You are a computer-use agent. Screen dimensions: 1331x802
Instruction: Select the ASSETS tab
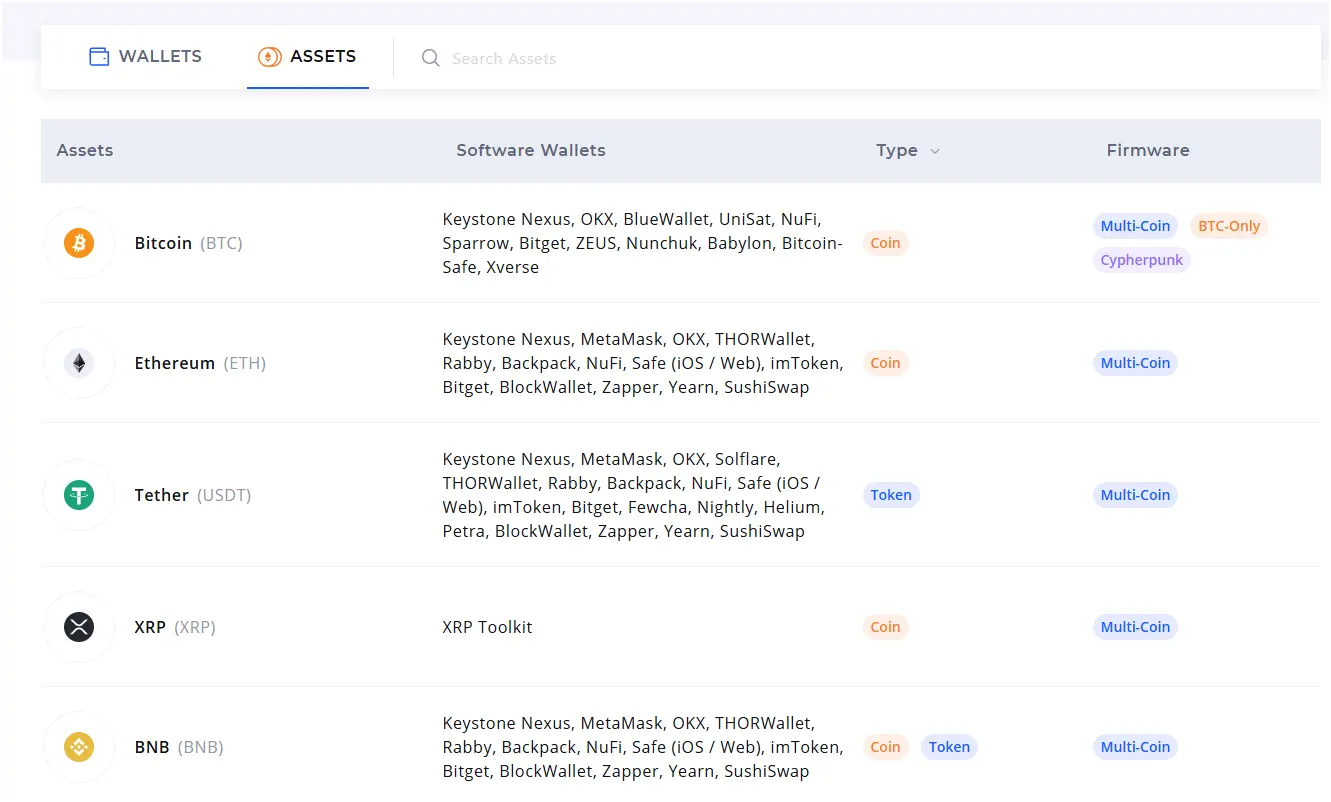tap(307, 57)
